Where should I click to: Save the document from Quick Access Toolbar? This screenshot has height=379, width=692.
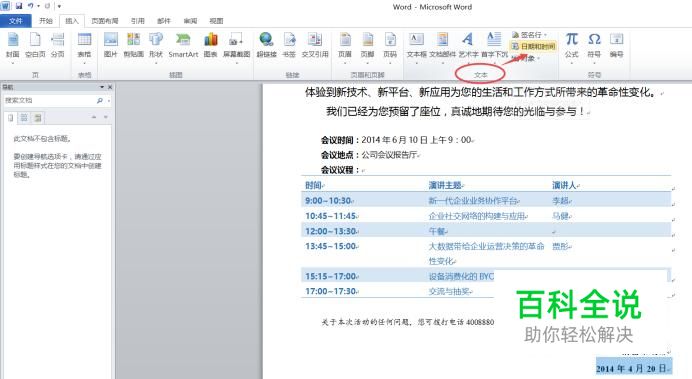[x=19, y=6]
